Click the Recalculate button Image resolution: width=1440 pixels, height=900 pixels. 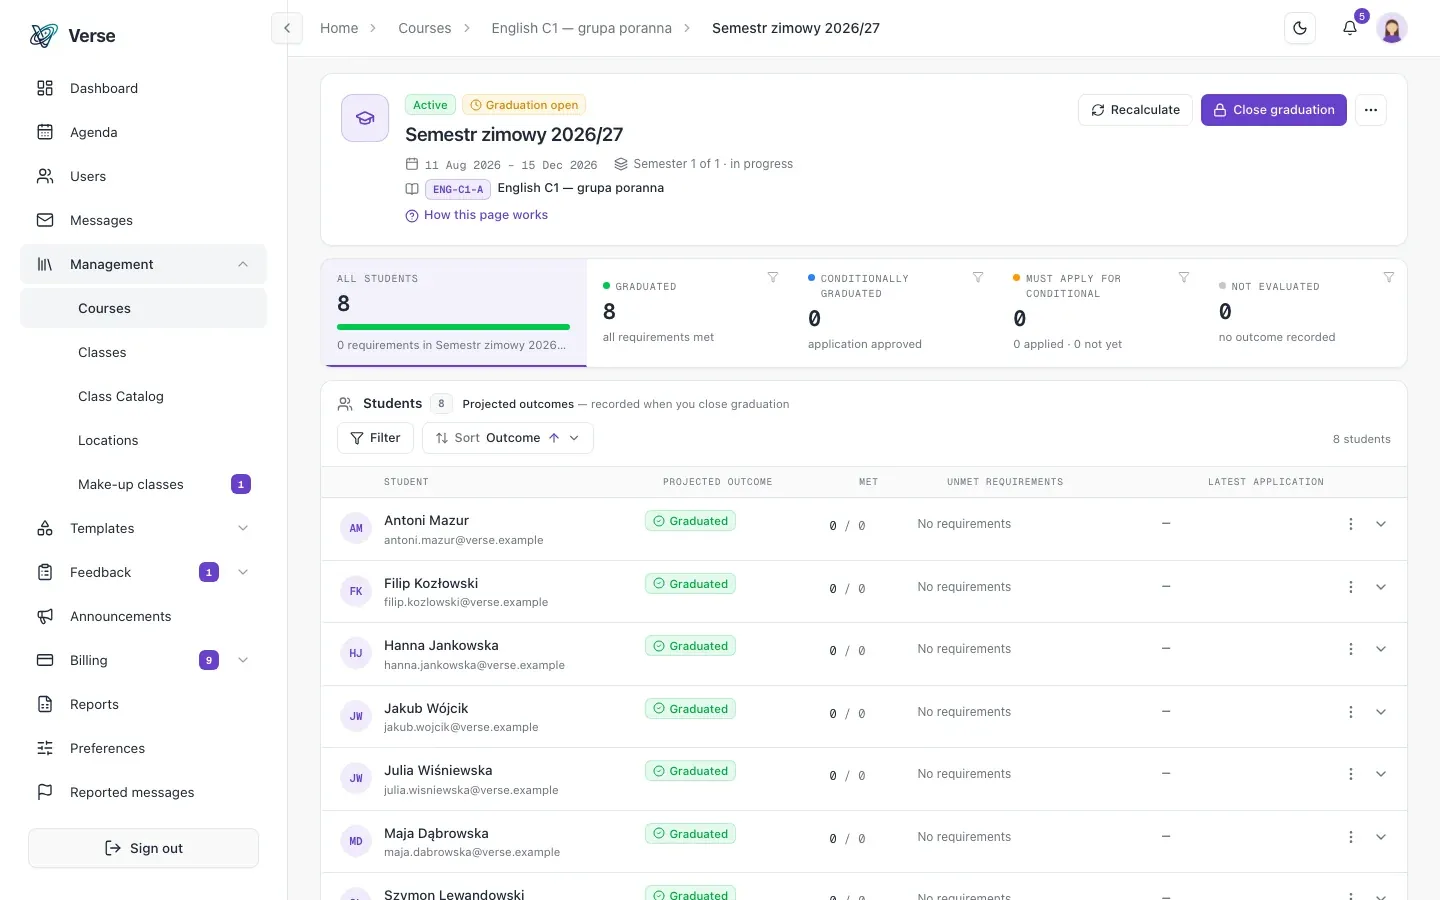click(x=1135, y=110)
